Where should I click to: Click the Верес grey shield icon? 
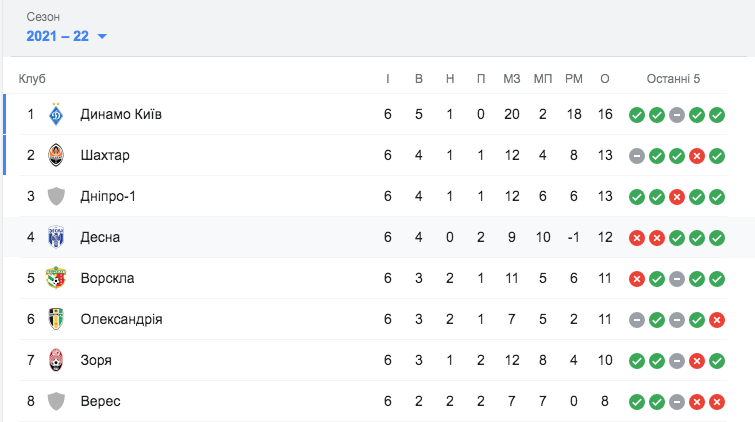tap(56, 401)
